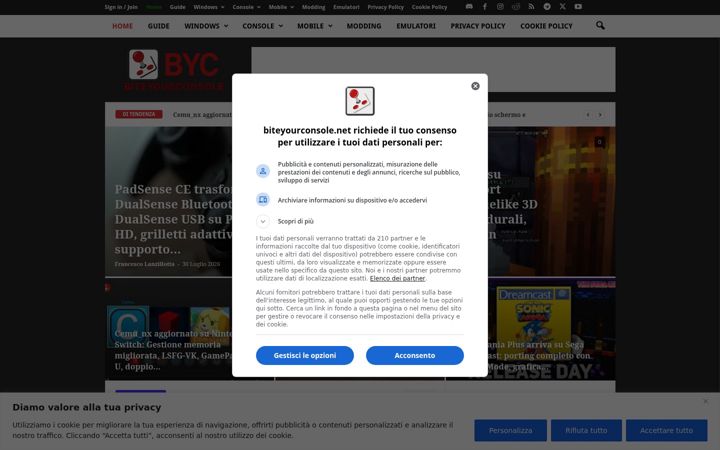Click Emulatori link in top bar

tap(346, 7)
